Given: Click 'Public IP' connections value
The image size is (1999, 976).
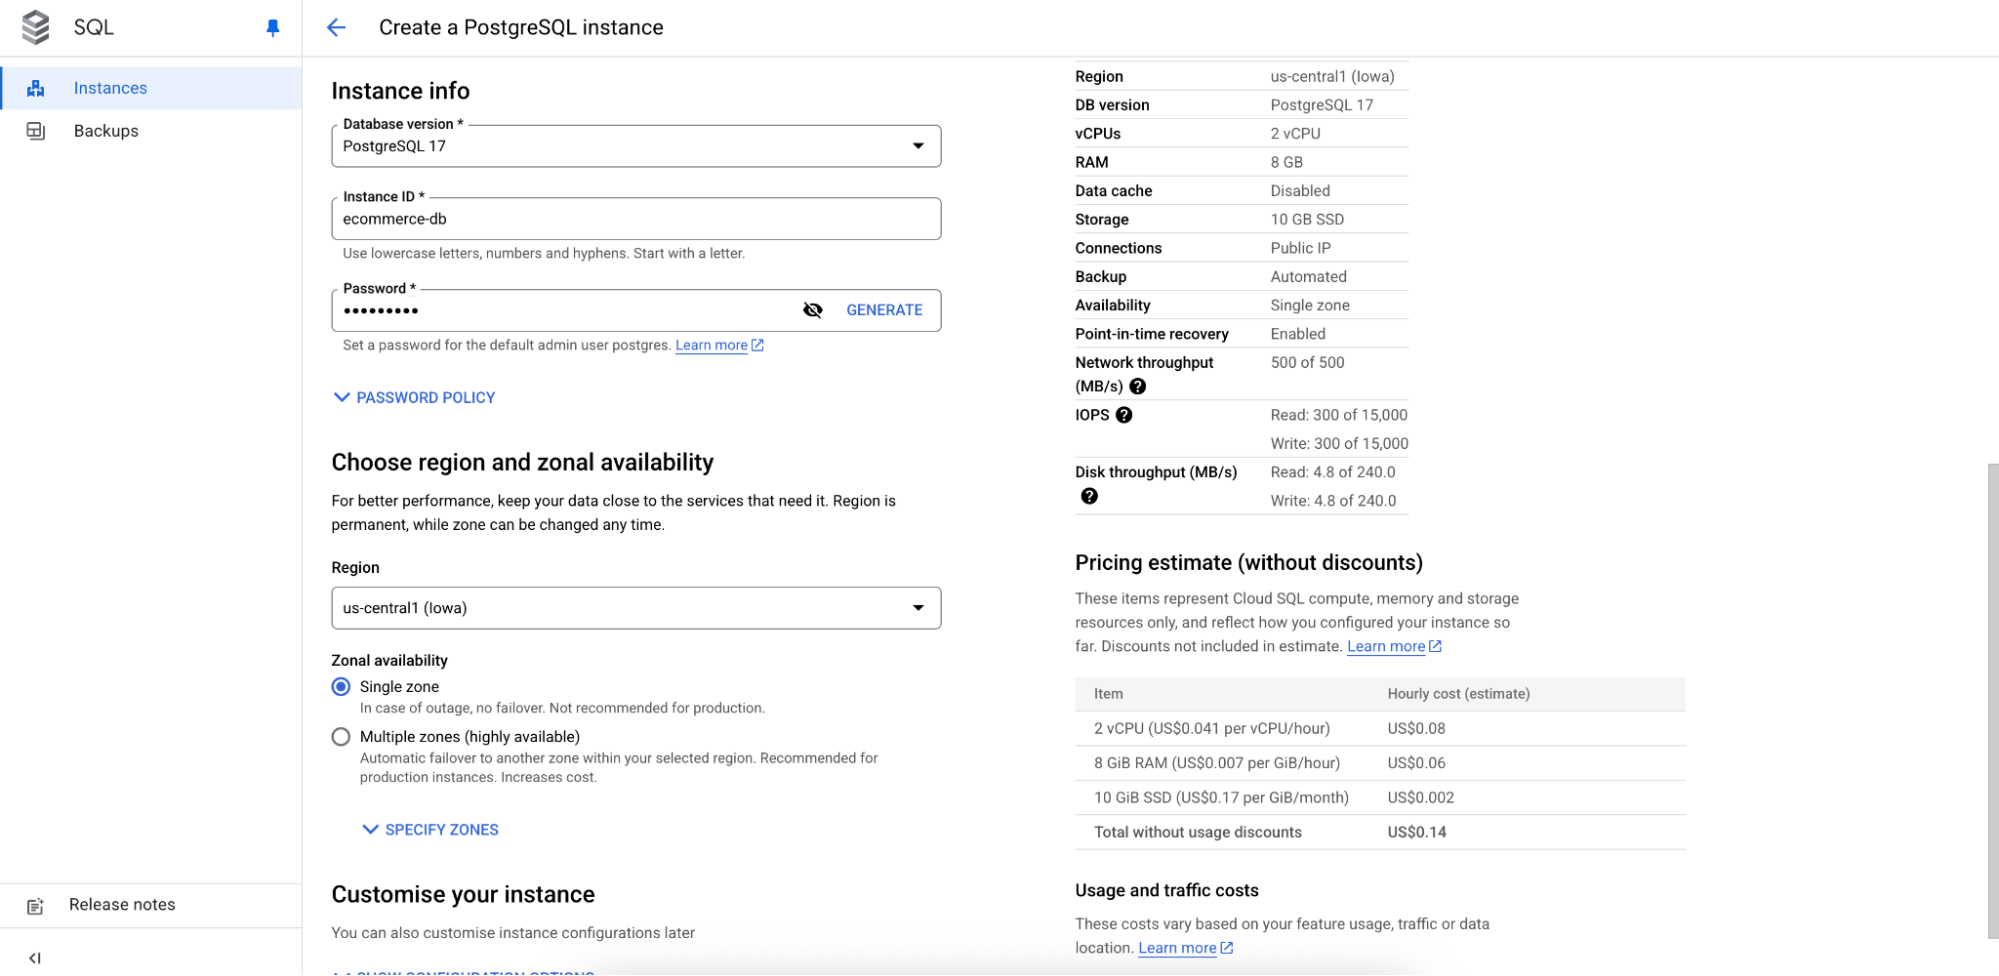Looking at the screenshot, I should [x=1300, y=248].
